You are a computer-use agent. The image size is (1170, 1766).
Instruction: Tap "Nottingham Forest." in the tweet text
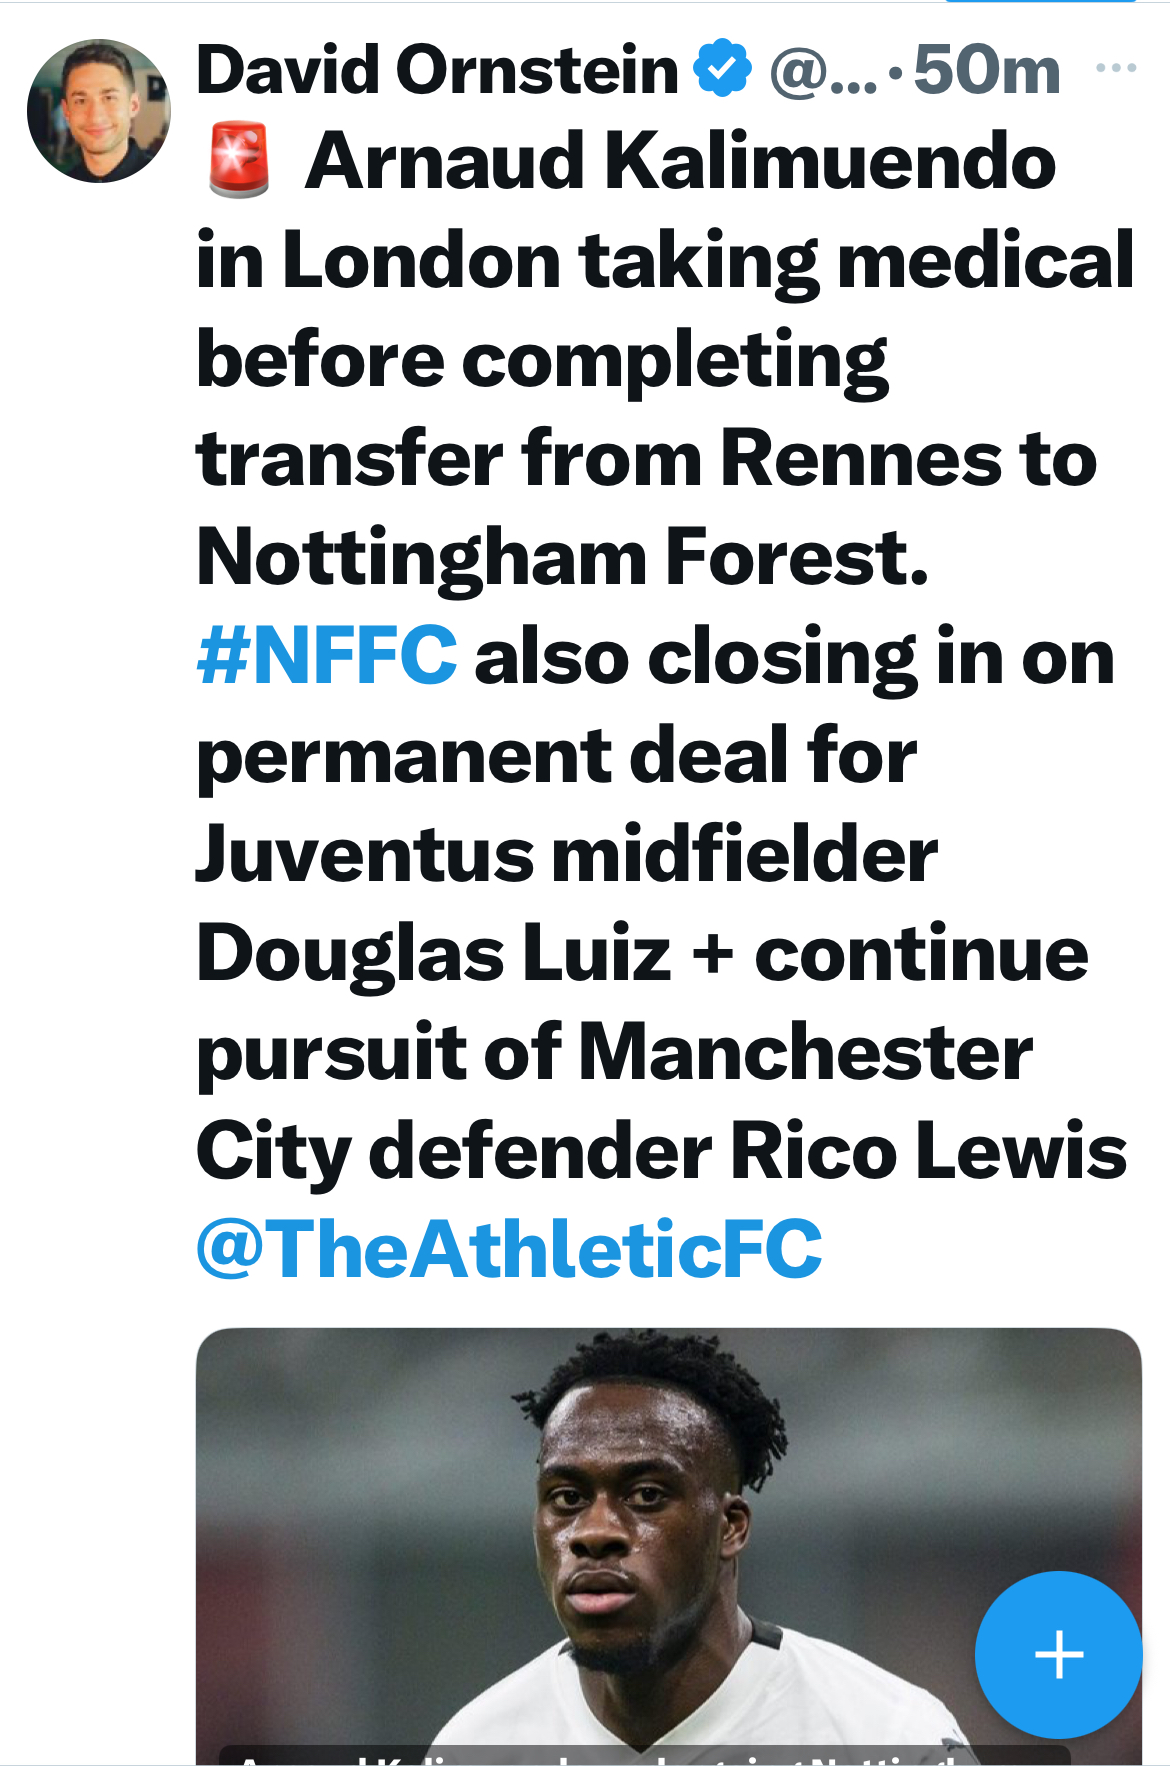coord(562,557)
